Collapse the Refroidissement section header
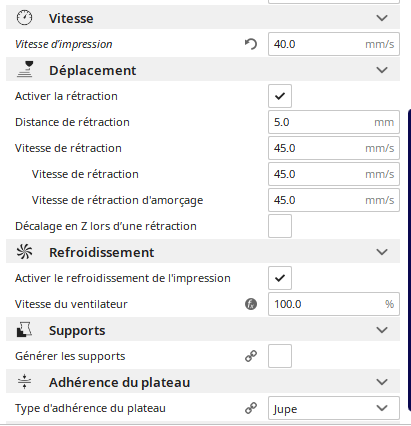Viewport: 411px width, 426px height. coord(203,252)
